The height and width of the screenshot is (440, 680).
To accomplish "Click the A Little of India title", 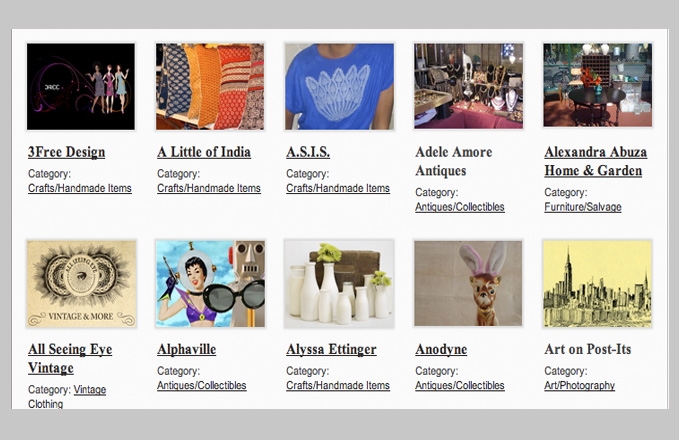I will [x=204, y=152].
